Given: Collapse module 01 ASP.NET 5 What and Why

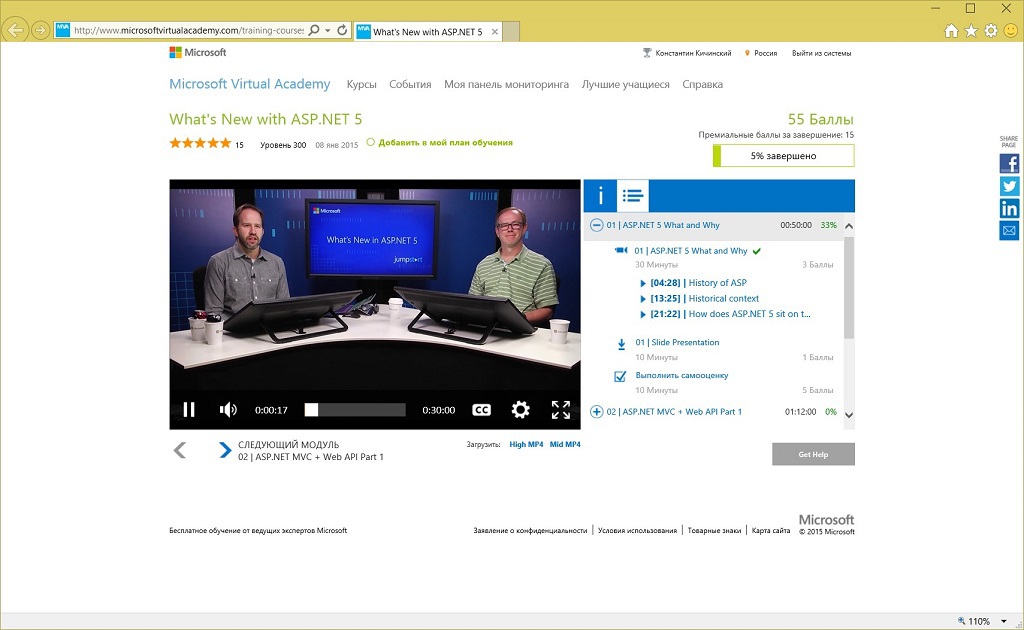Looking at the screenshot, I should coord(596,225).
